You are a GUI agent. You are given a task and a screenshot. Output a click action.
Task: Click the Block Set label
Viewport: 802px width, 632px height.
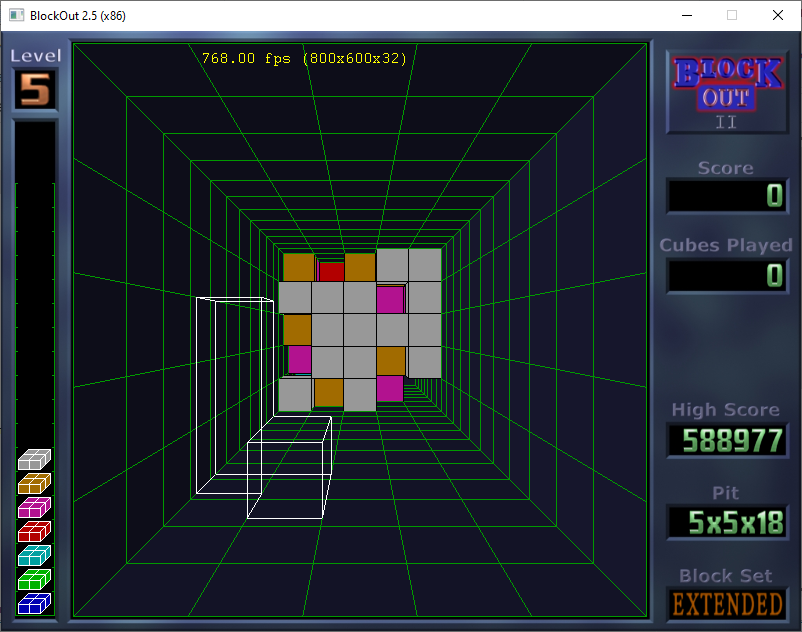coord(725,576)
